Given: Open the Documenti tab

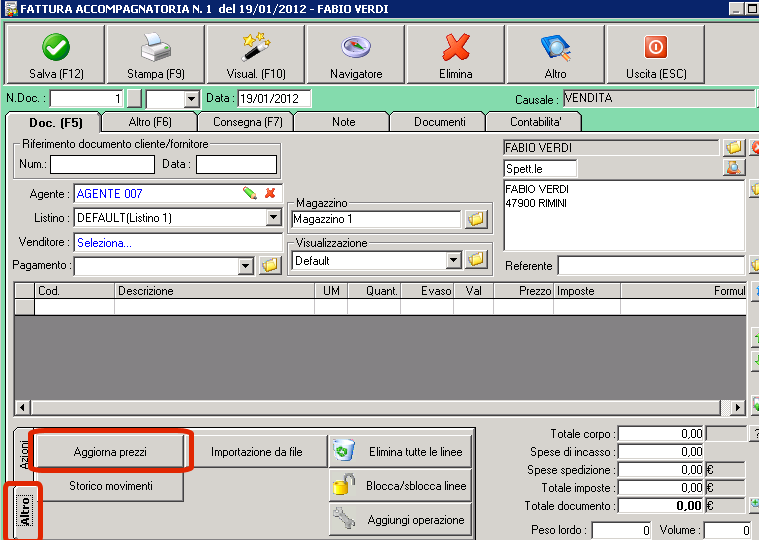Looking at the screenshot, I should (x=440, y=122).
